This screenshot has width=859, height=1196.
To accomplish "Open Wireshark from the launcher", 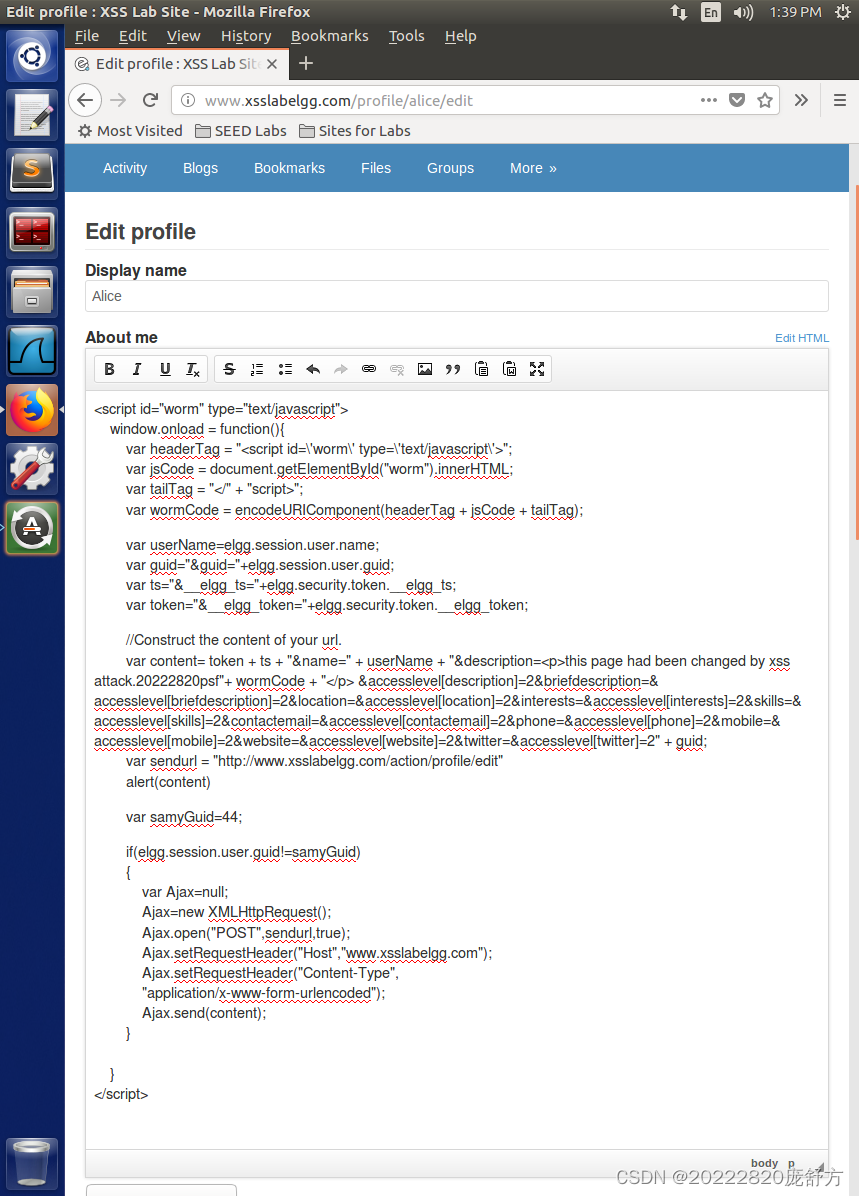I will click(x=32, y=351).
